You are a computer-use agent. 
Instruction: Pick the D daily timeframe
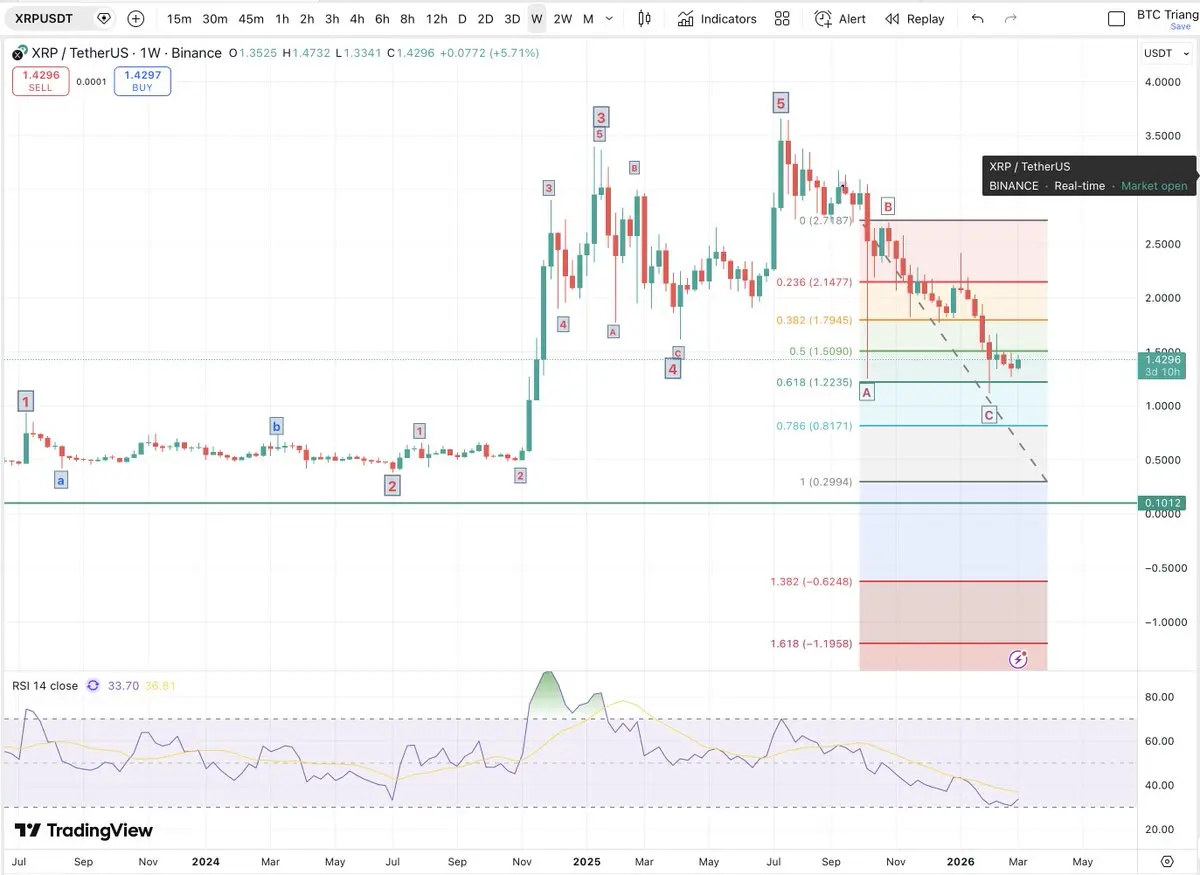[x=462, y=19]
